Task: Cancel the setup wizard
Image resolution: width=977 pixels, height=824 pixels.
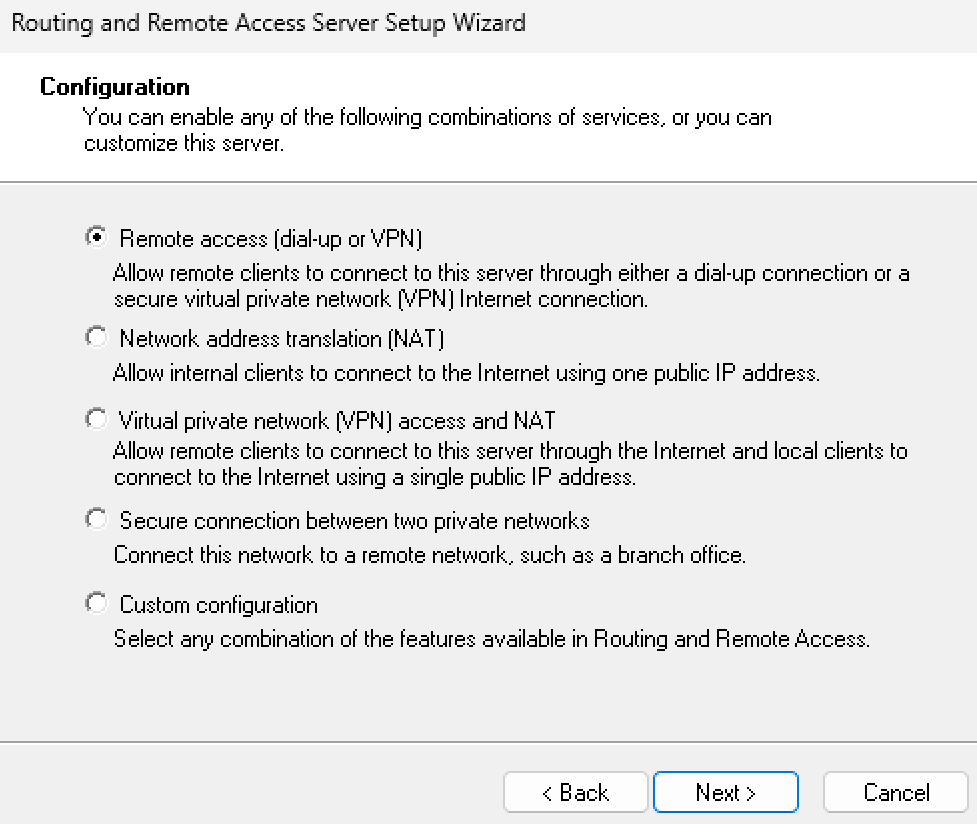Action: [x=896, y=793]
